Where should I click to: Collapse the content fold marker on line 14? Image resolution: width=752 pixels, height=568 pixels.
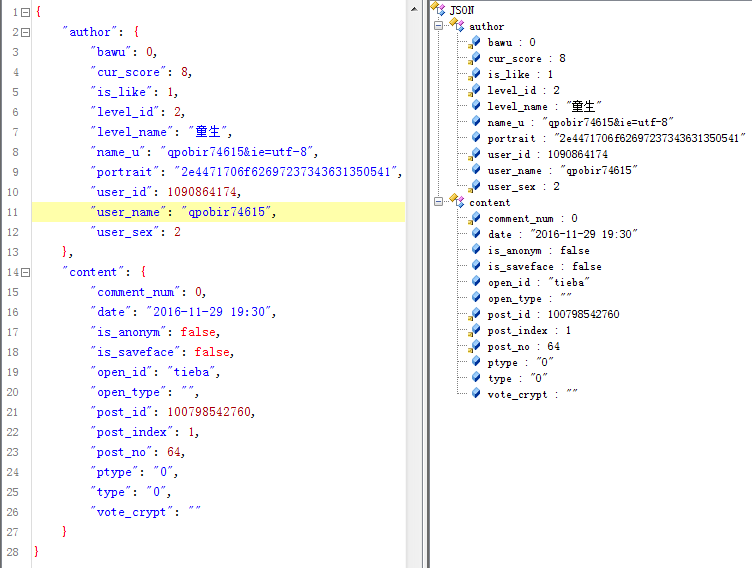click(26, 272)
